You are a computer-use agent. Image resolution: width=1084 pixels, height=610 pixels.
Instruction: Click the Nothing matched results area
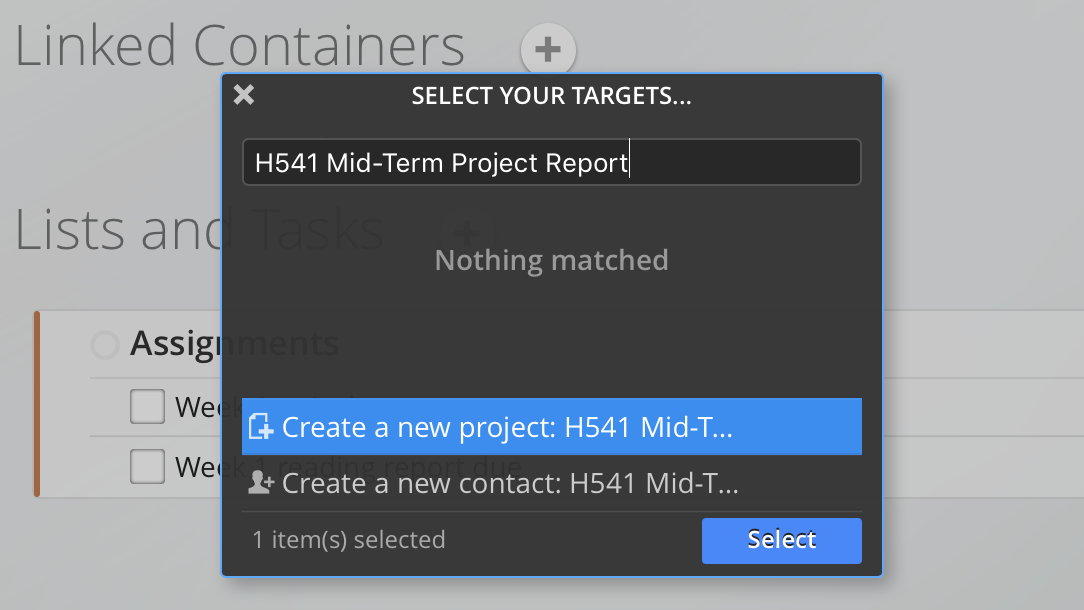pos(552,260)
